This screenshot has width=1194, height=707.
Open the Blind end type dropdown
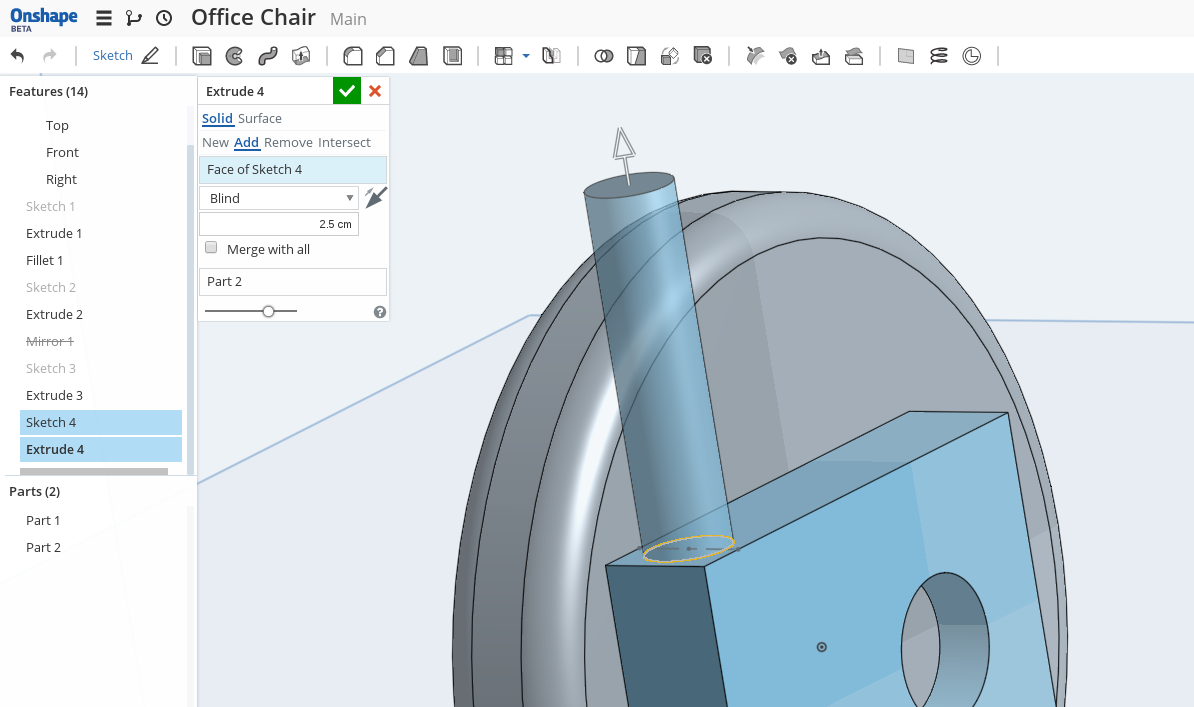(x=279, y=198)
